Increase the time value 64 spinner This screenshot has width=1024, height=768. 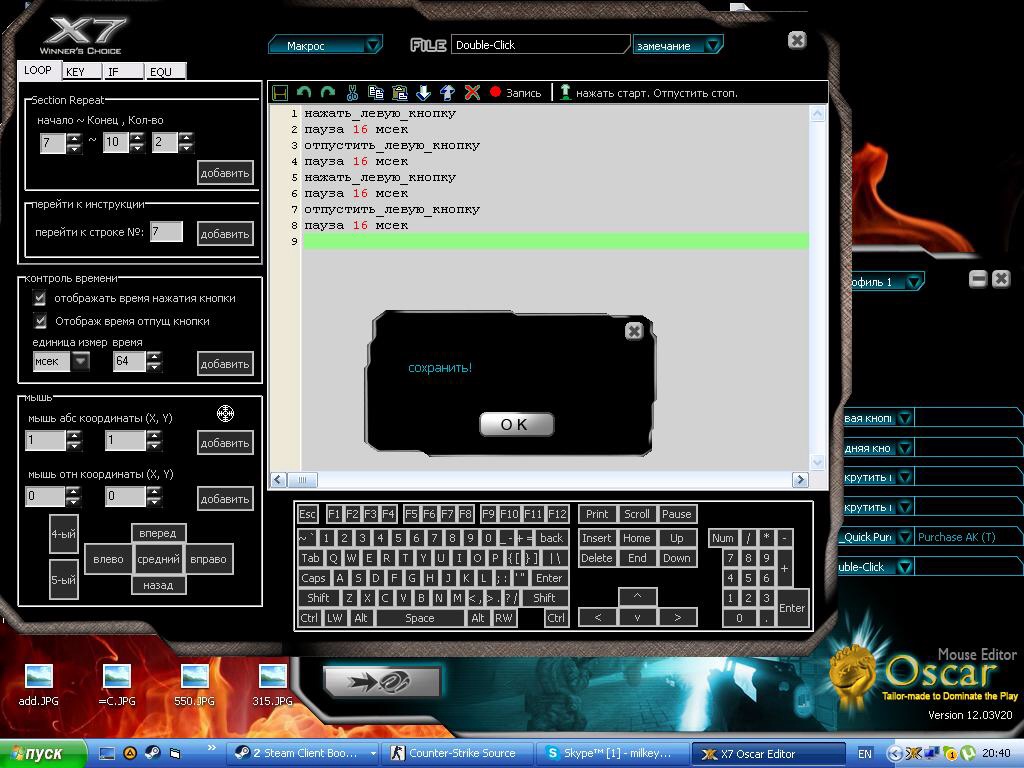154,356
